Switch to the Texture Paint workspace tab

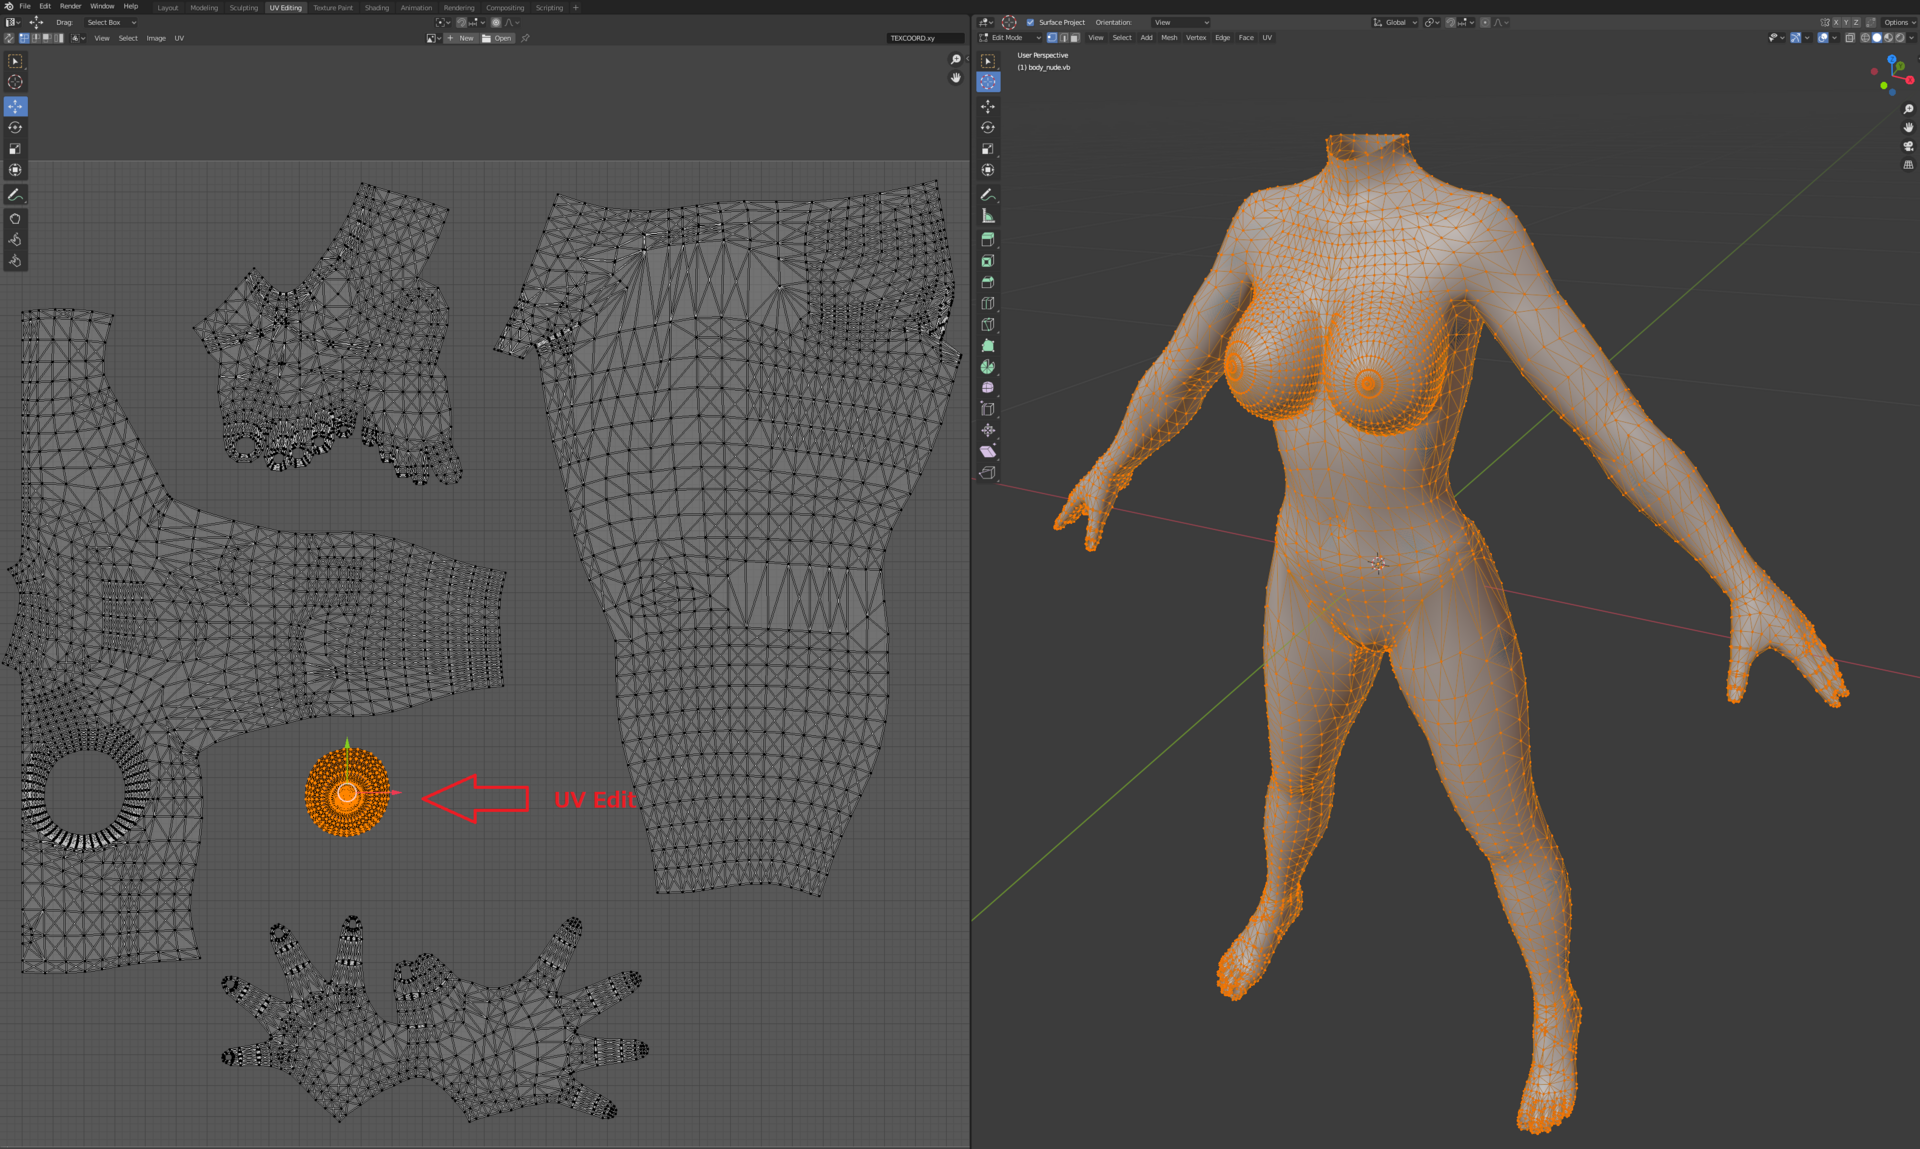click(333, 7)
